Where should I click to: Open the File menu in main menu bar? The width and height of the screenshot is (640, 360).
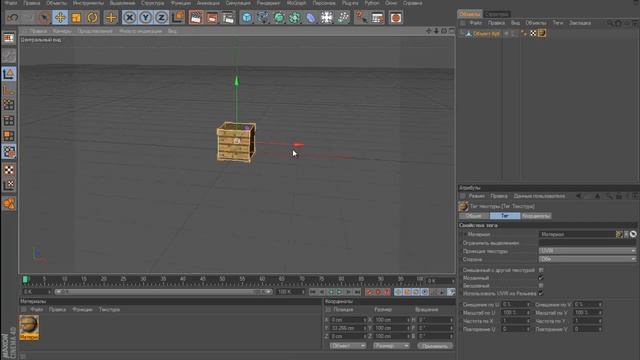[x=11, y=3]
